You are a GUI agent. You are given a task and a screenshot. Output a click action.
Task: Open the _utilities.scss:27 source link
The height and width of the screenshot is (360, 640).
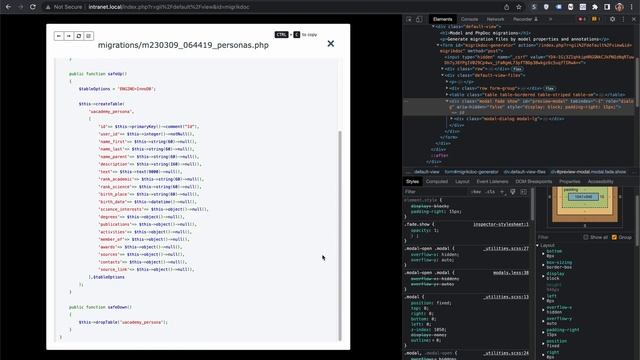pos(506,249)
